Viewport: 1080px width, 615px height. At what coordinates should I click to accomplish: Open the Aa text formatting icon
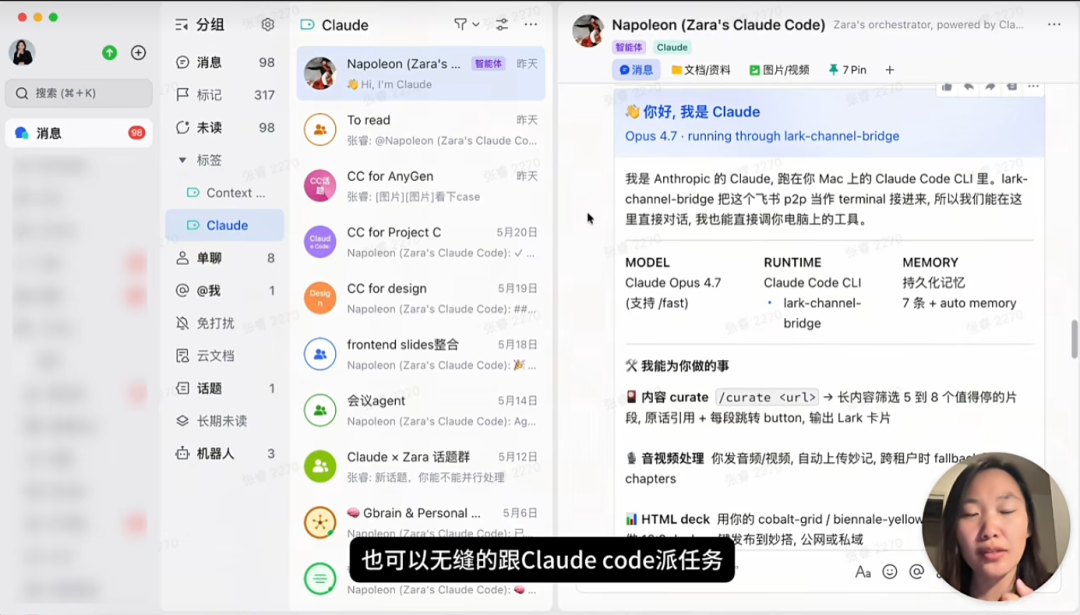pyautogui.click(x=862, y=572)
